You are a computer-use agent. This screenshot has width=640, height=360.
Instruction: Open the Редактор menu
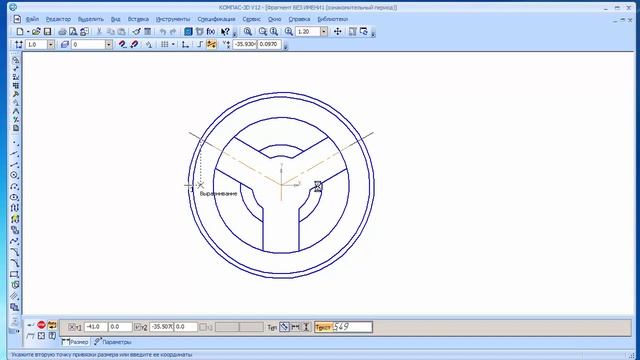[x=58, y=19]
